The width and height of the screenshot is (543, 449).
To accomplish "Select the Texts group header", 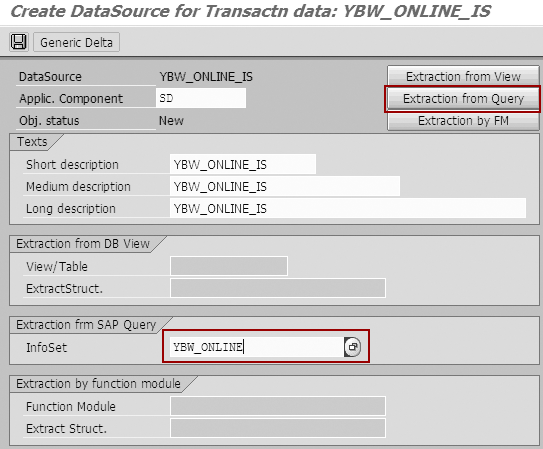I will (32, 142).
